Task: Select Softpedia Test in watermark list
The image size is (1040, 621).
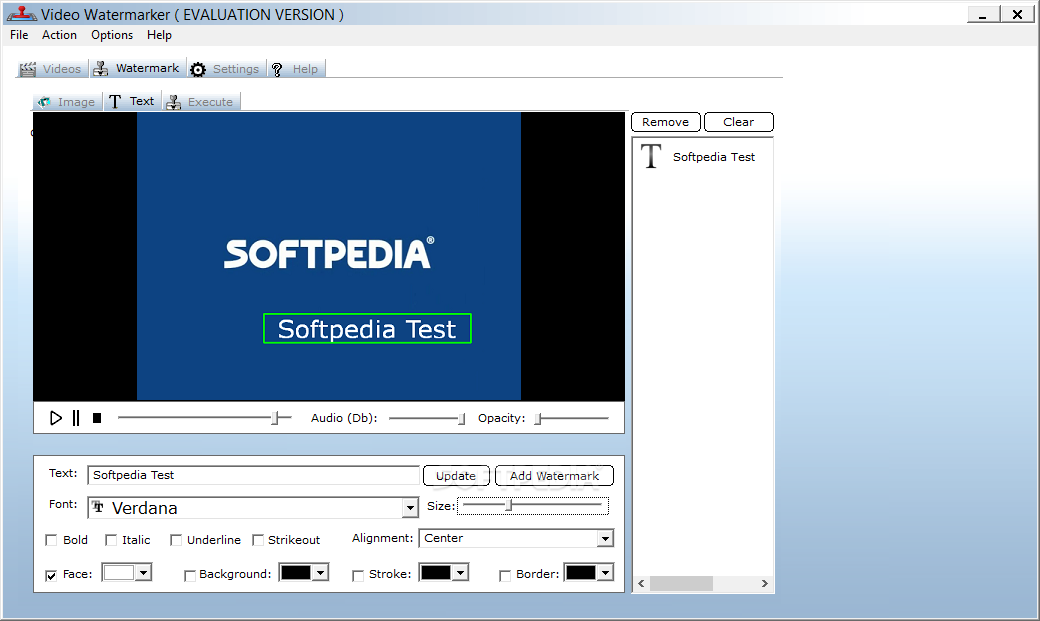Action: (713, 157)
